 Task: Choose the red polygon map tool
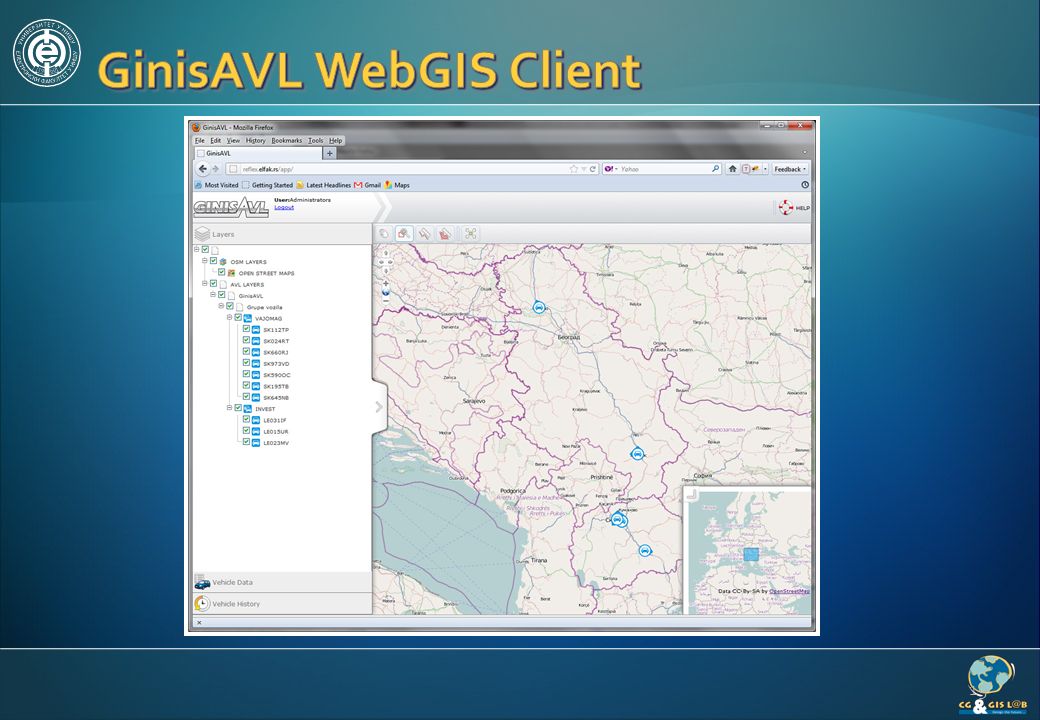445,233
